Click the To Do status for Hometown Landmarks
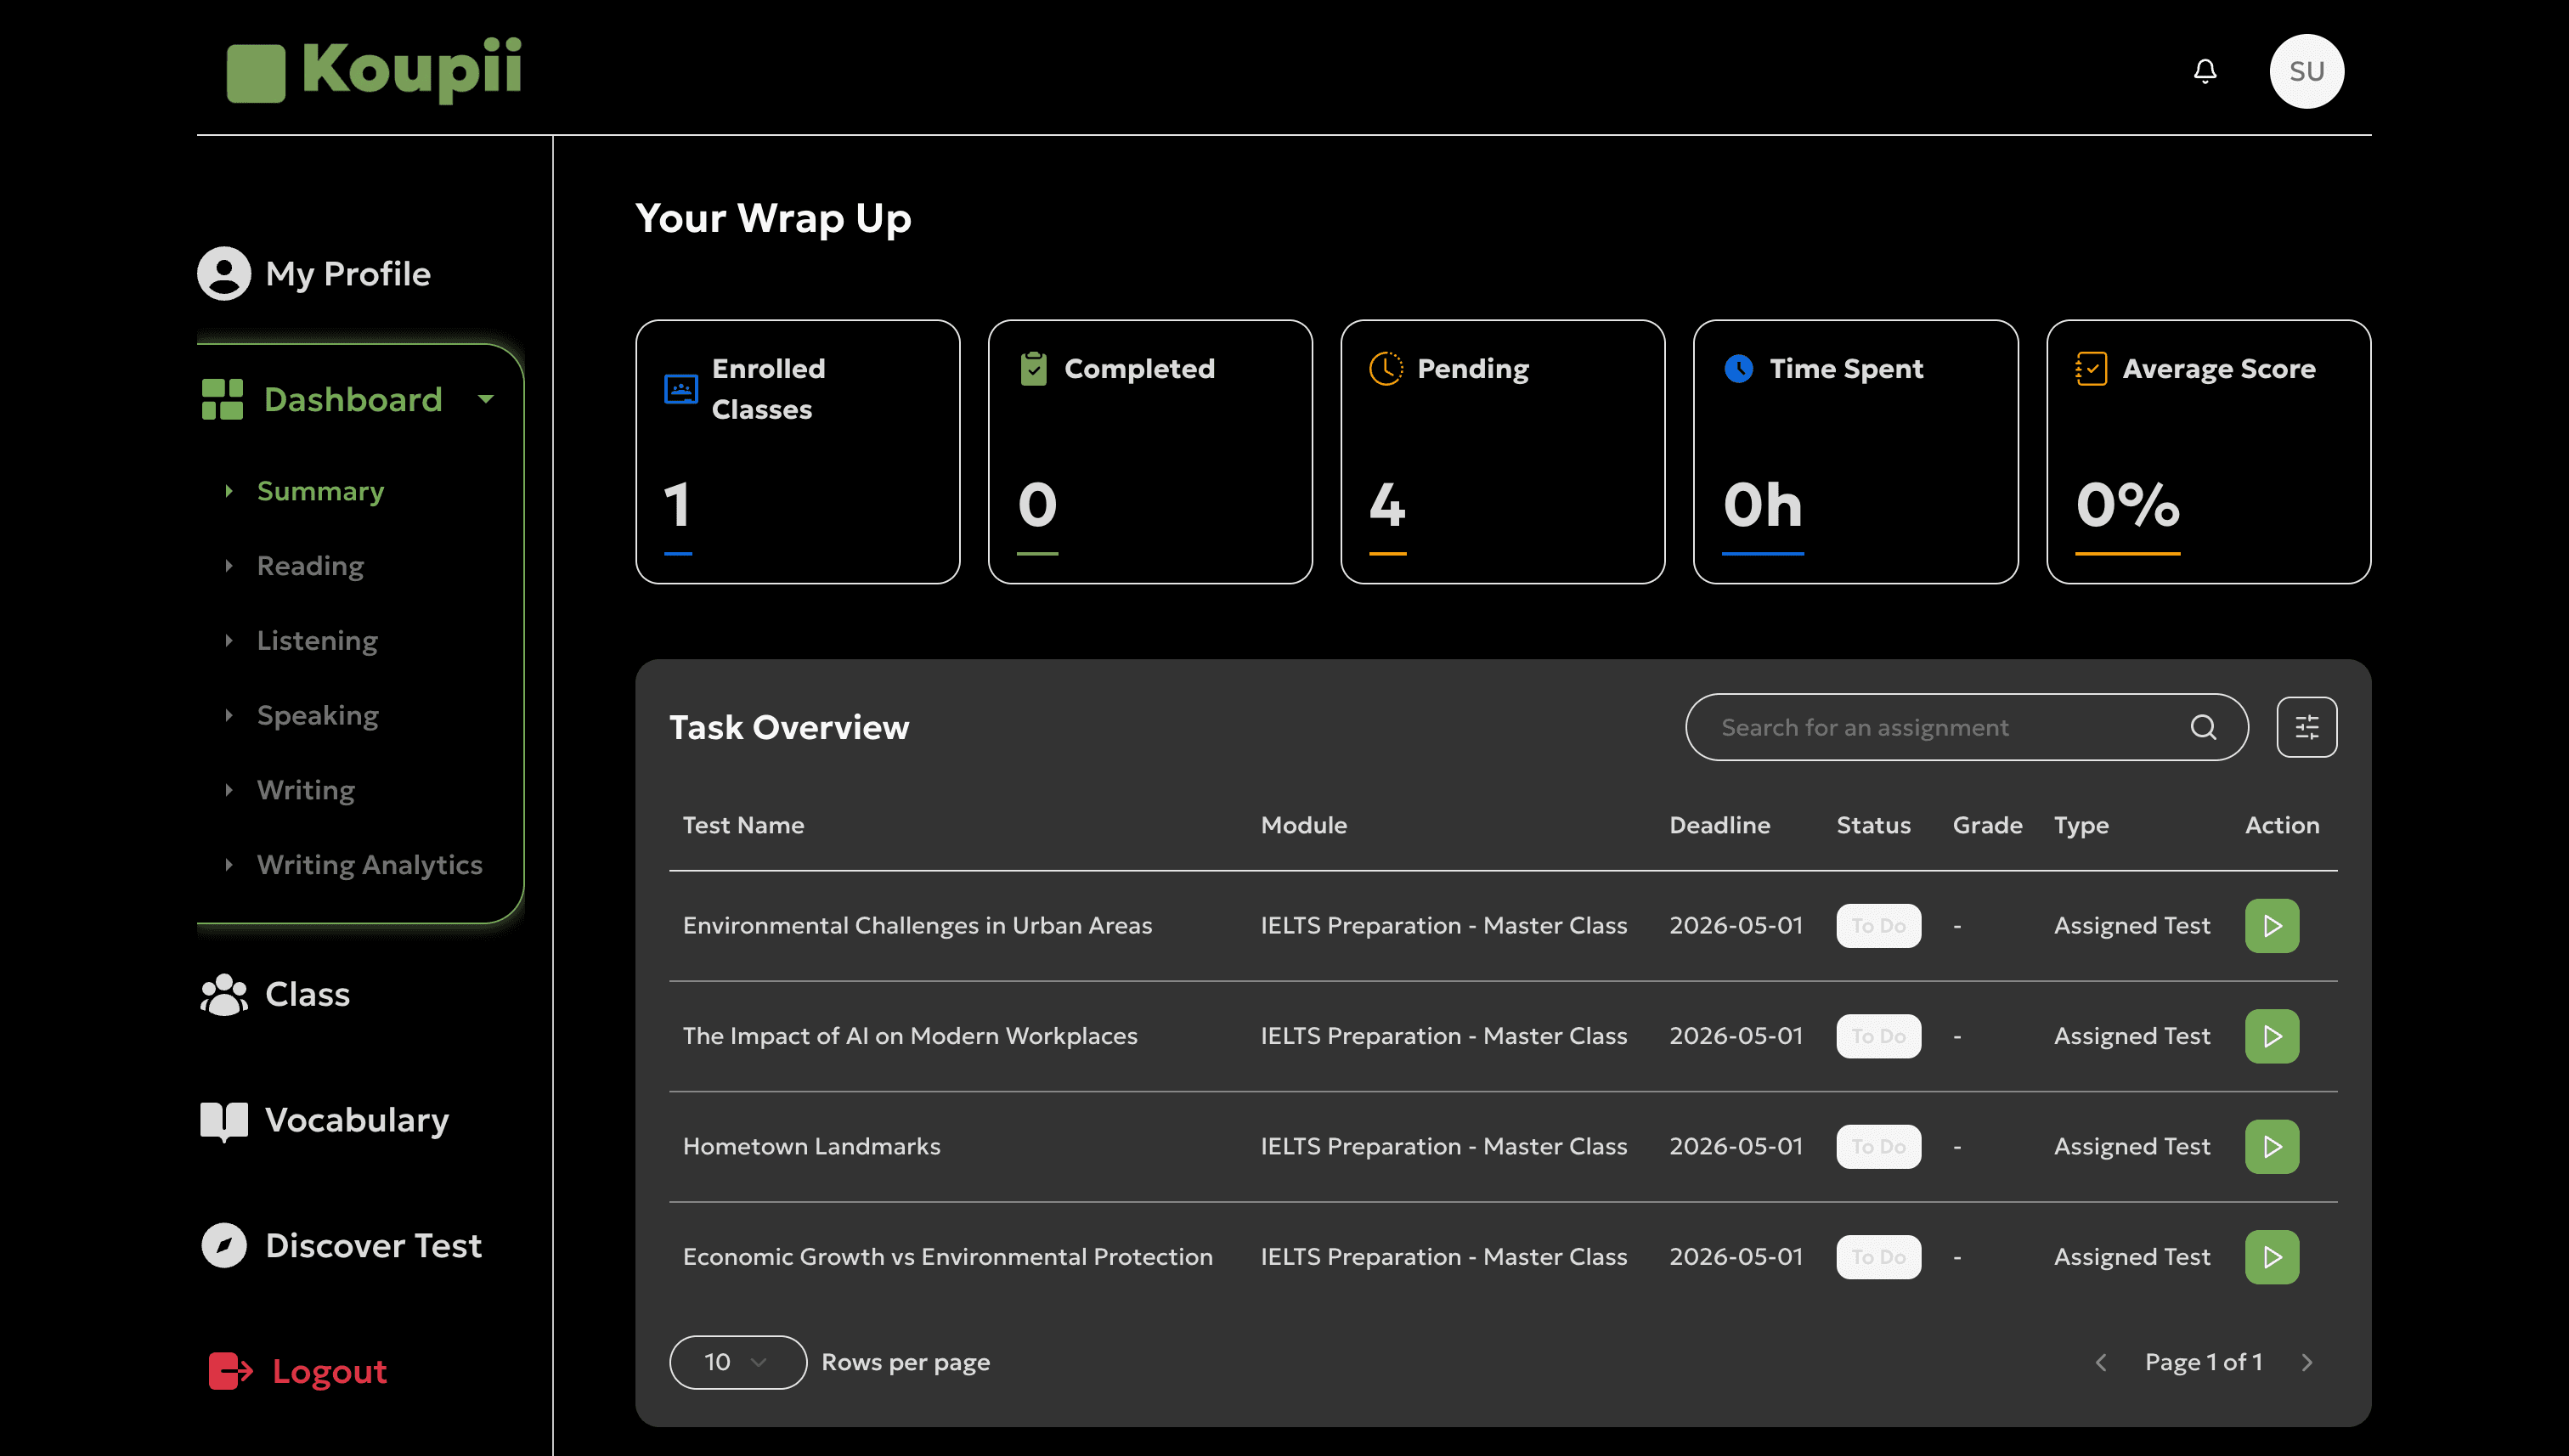This screenshot has height=1456, width=2569. [1878, 1146]
